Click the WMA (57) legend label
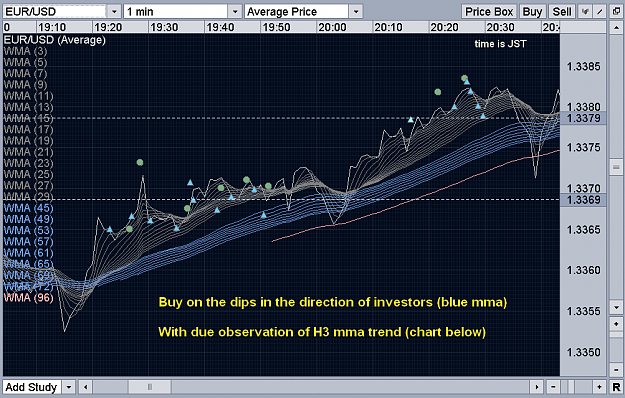The height and width of the screenshot is (398, 625). coord(28,241)
